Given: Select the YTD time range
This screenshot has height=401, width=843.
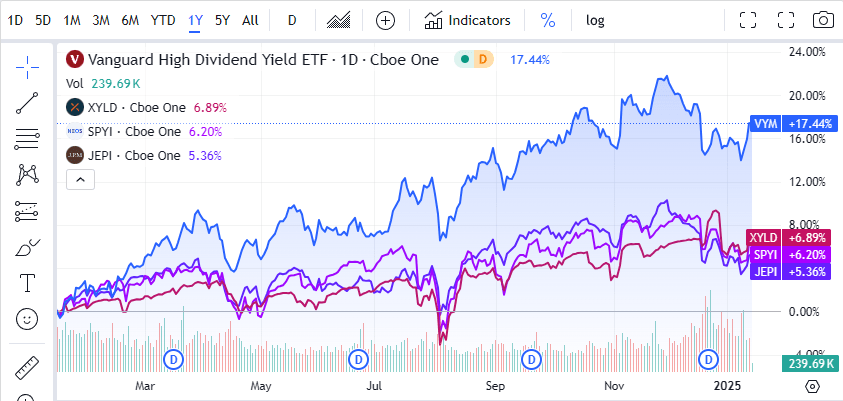Looking at the screenshot, I should [x=162, y=20].
